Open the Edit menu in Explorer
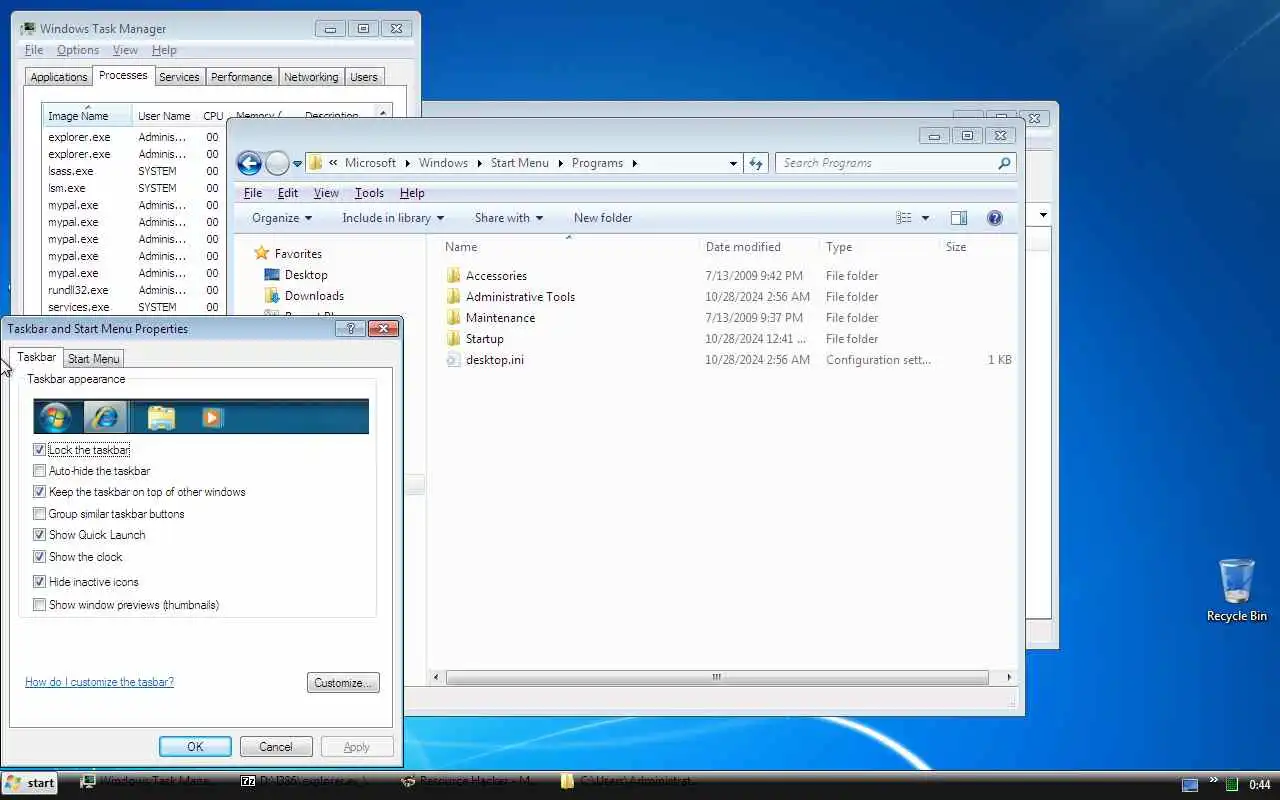Image resolution: width=1280 pixels, height=800 pixels. coord(288,193)
